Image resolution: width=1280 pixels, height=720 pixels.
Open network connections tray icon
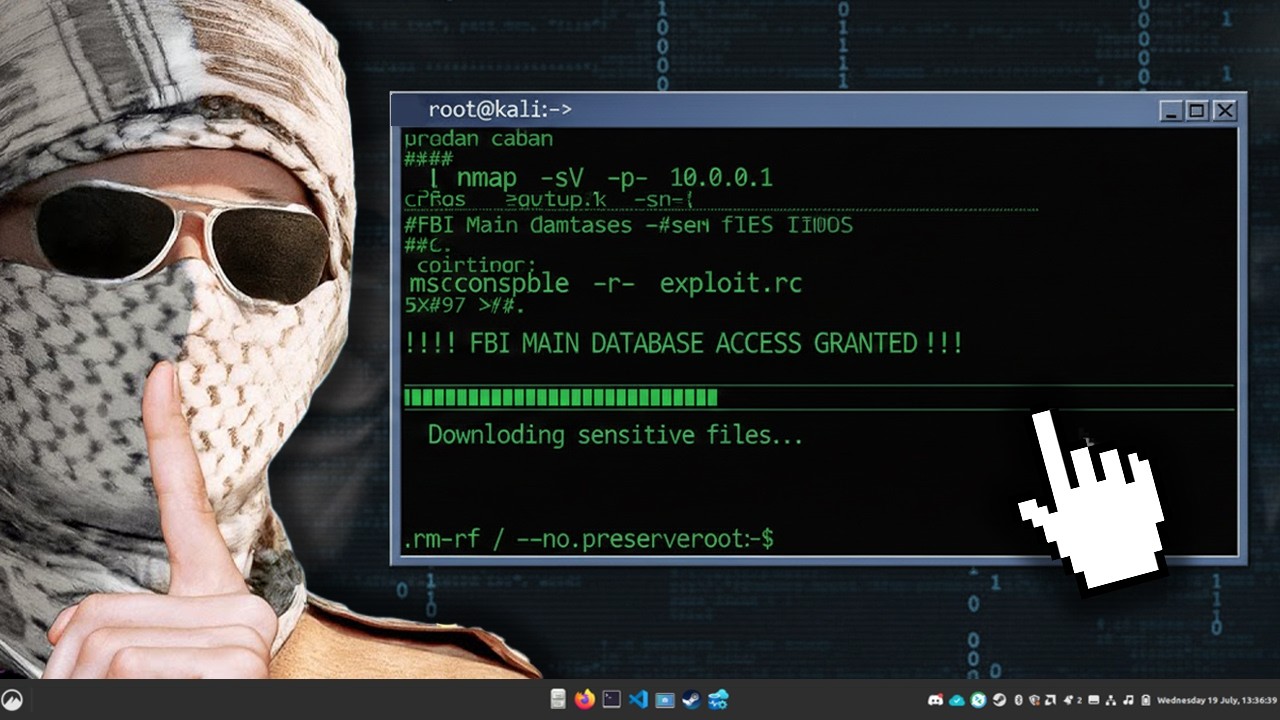pos(1110,700)
